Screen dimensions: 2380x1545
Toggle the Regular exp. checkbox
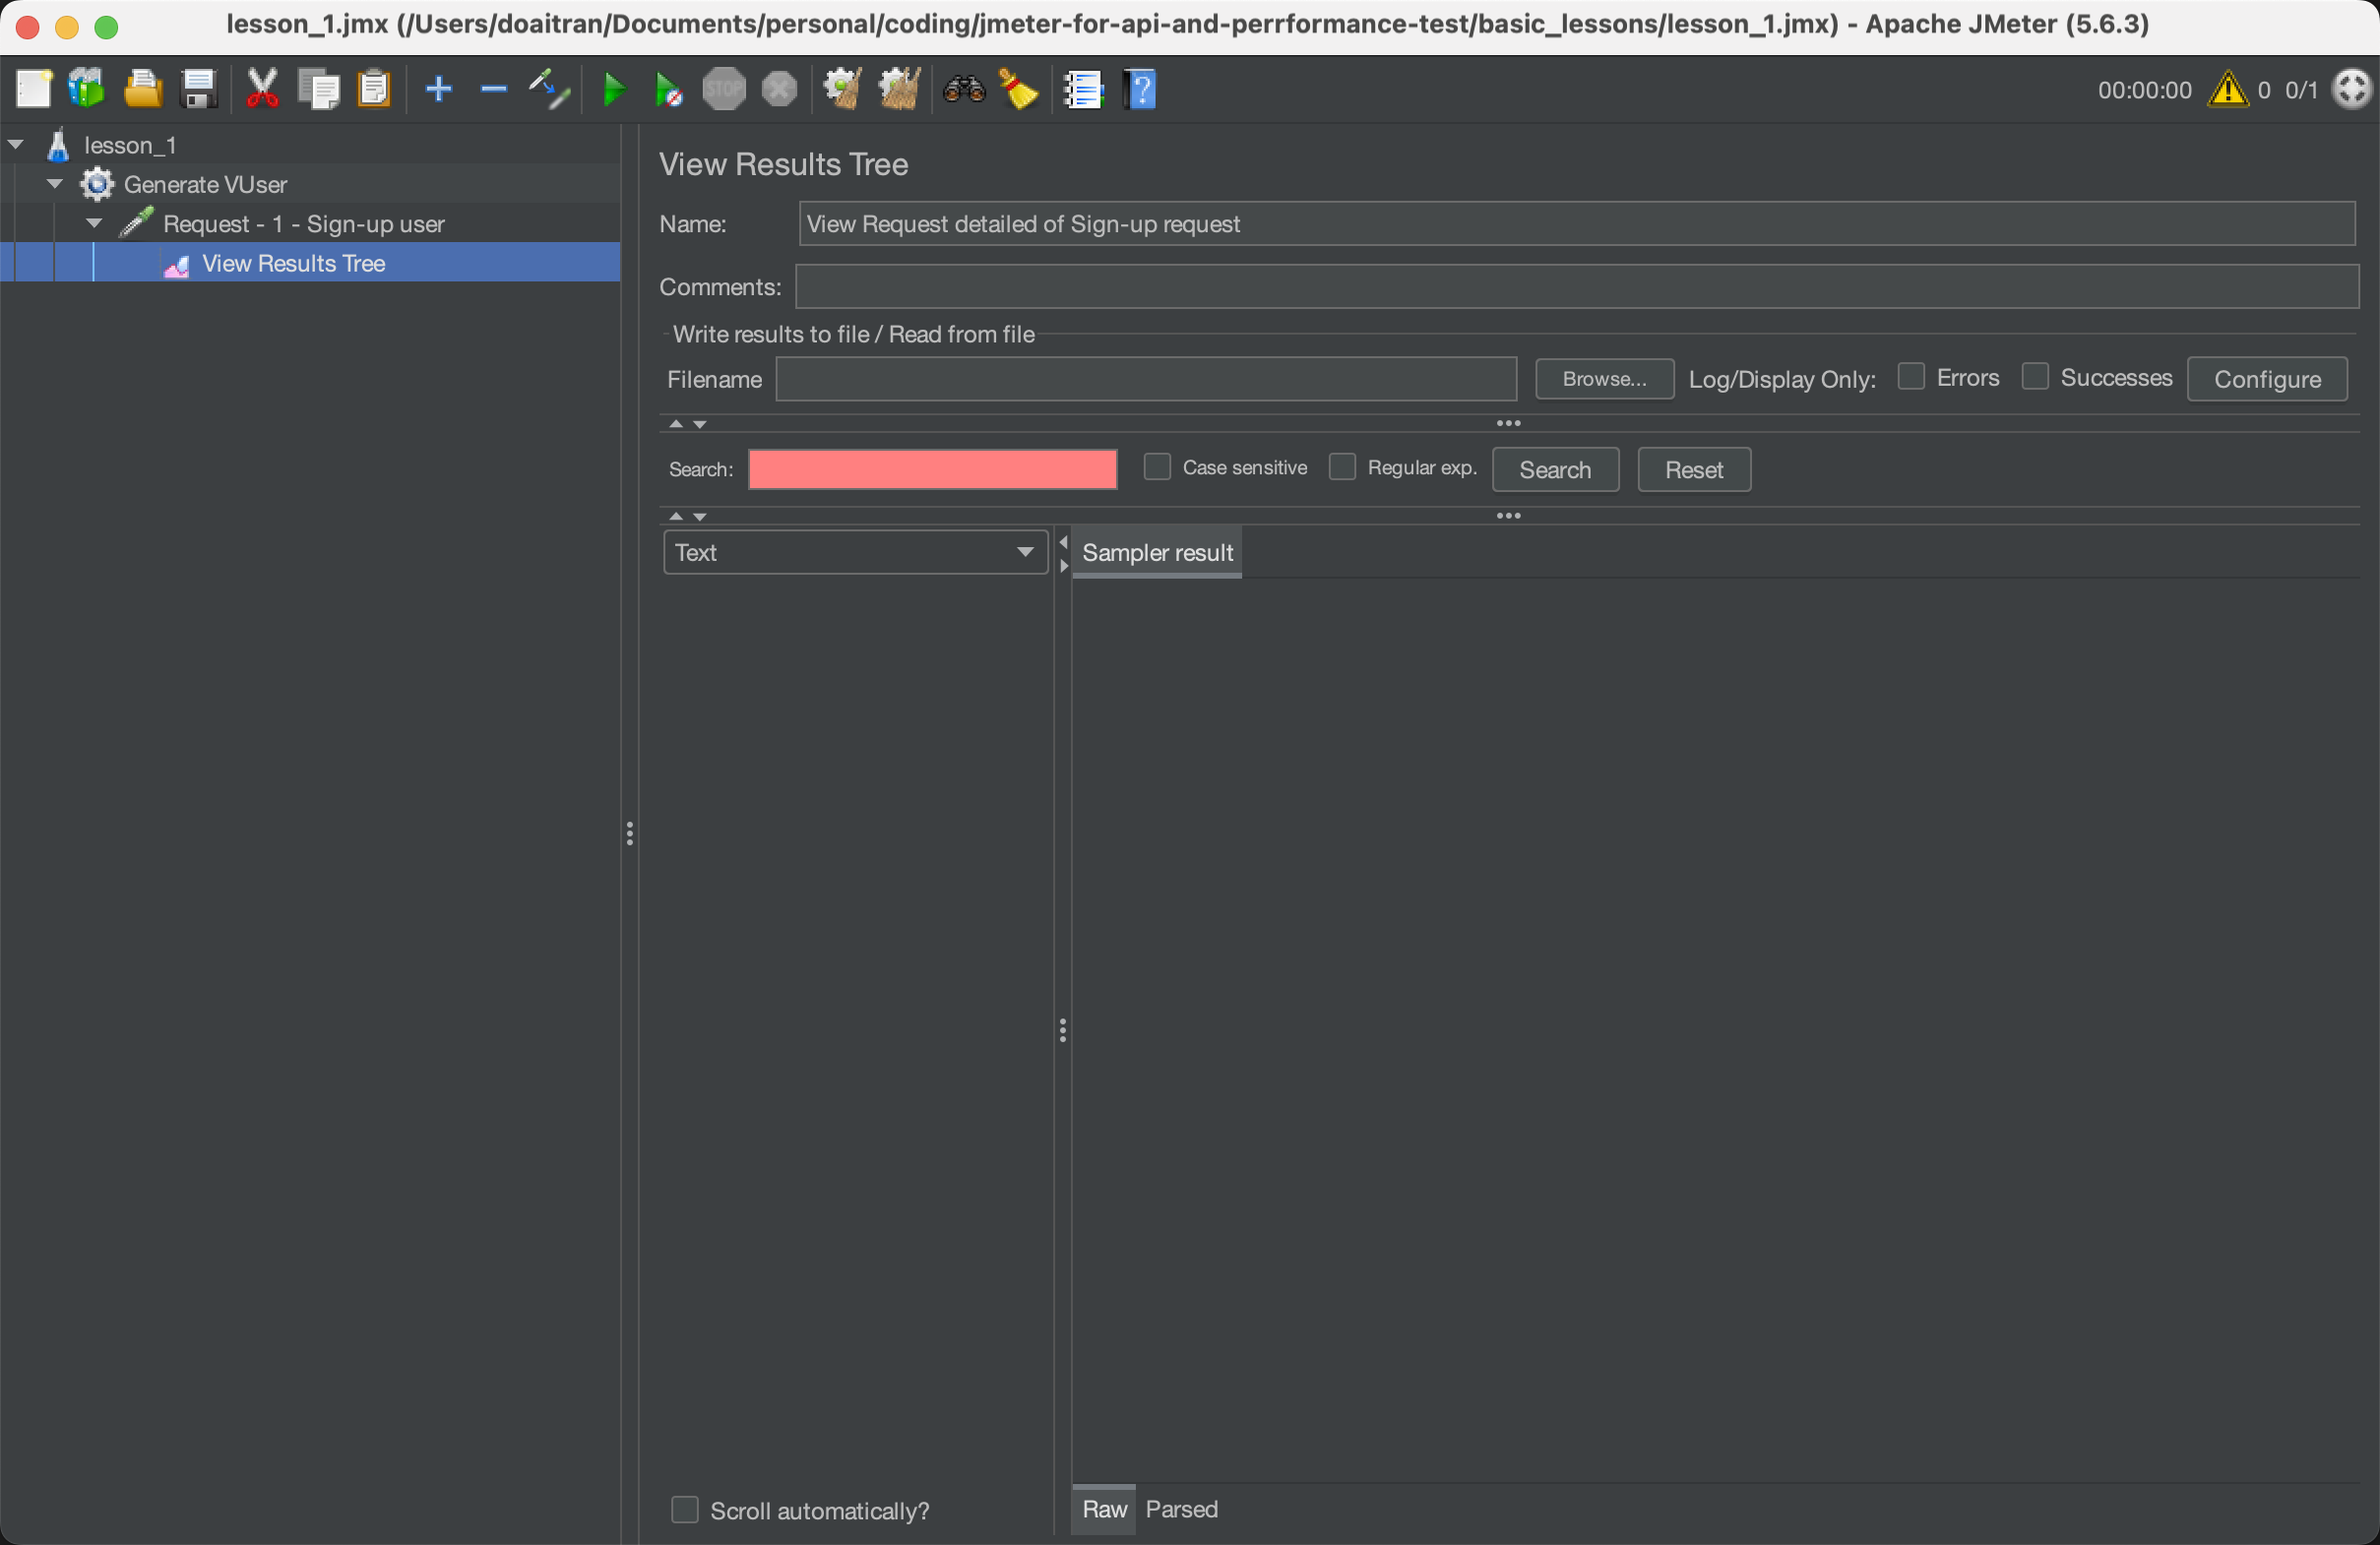click(1342, 467)
